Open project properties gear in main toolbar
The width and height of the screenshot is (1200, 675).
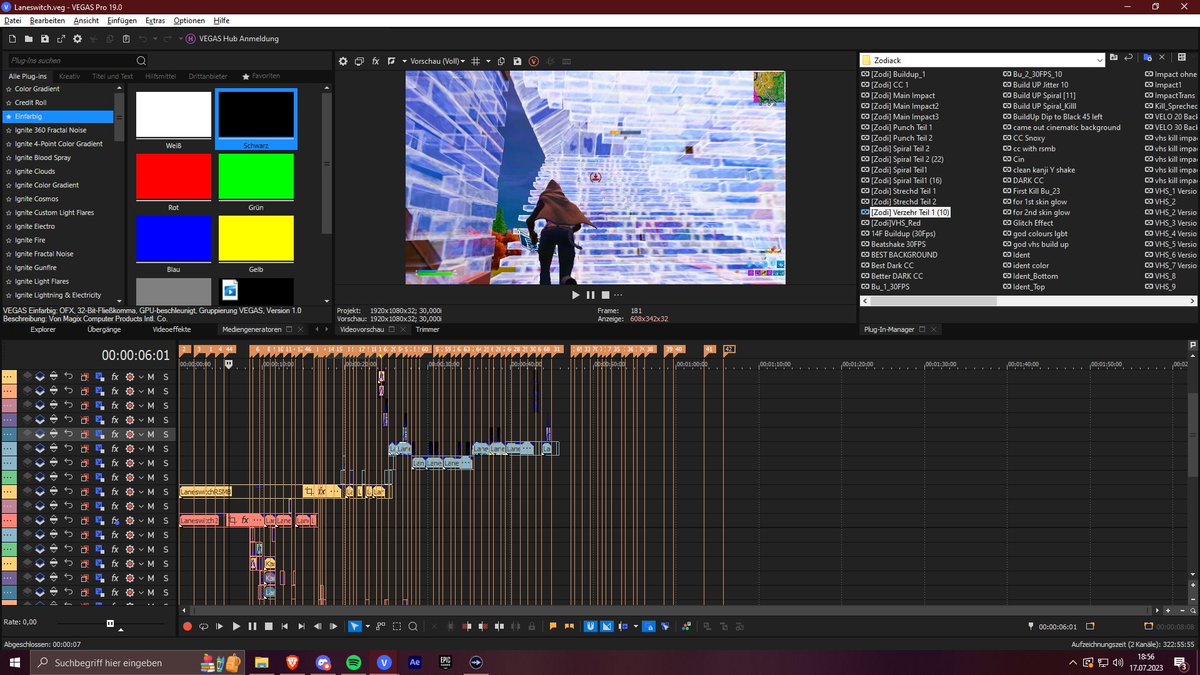tap(77, 38)
